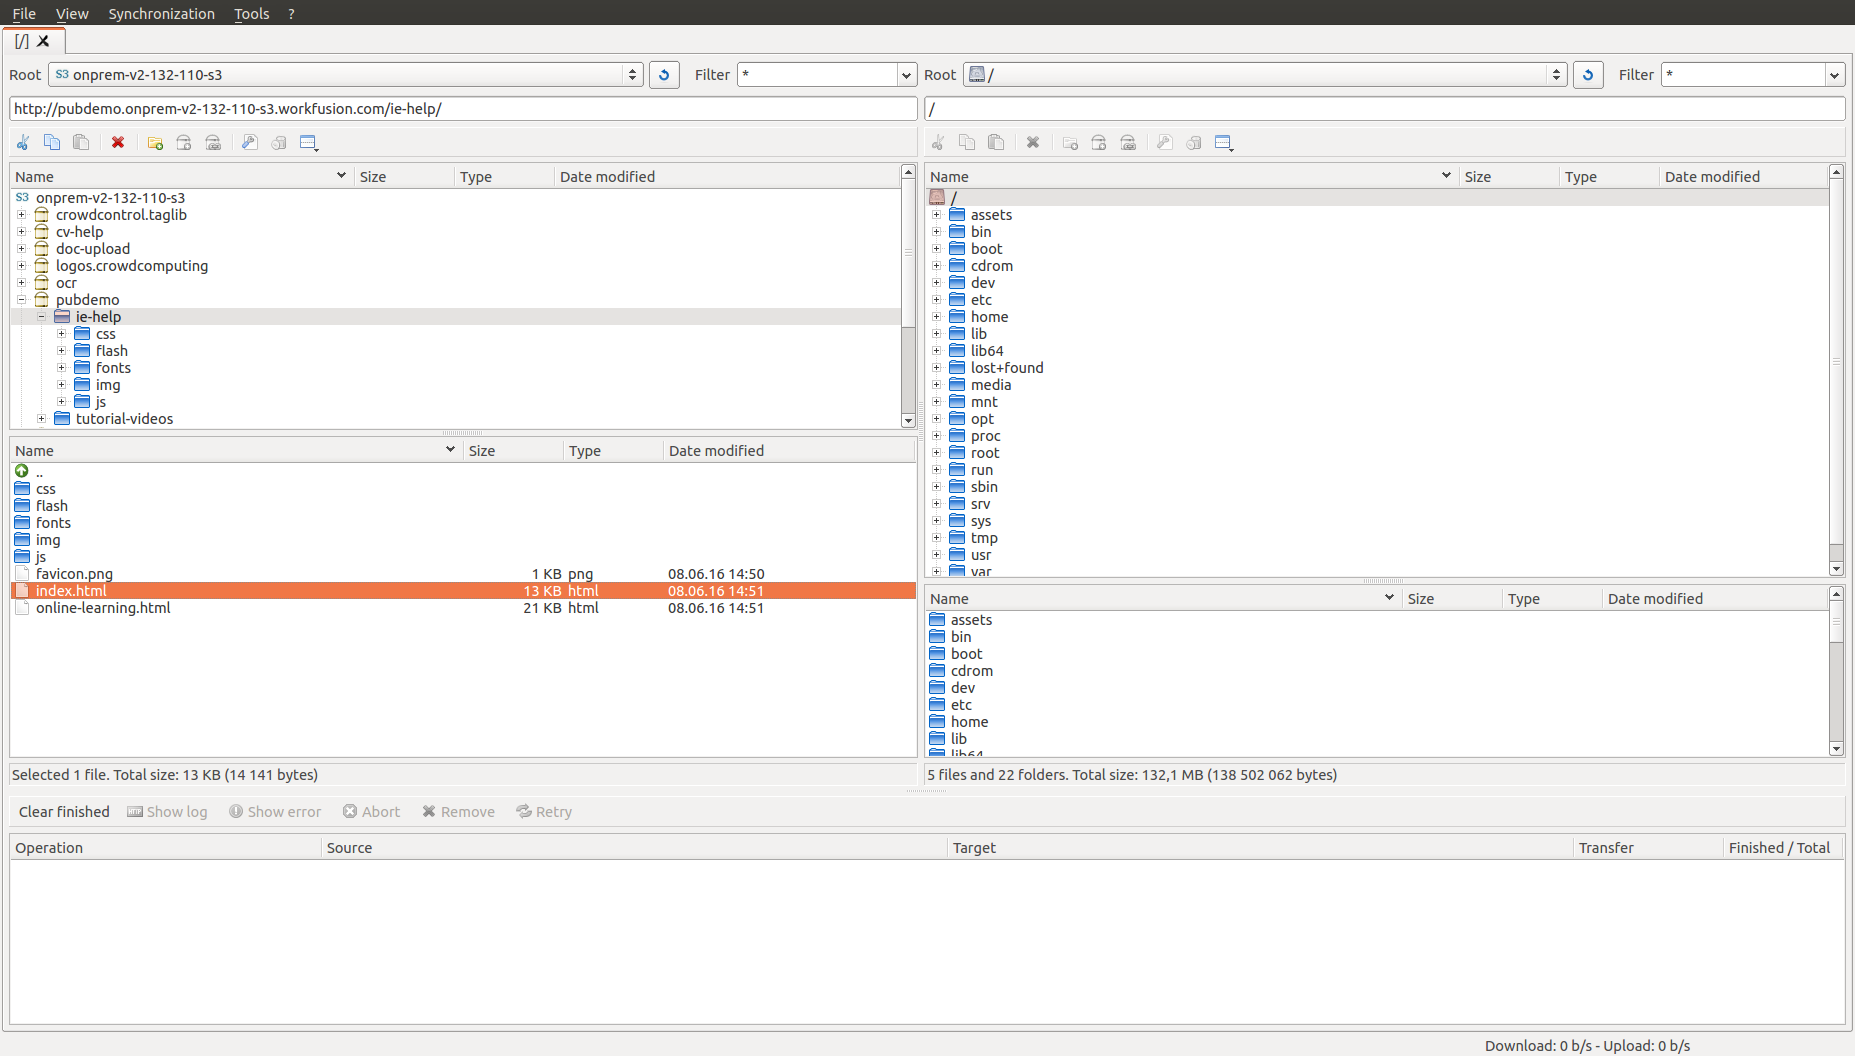Click the Delete X icon in the local pane toolbar

[x=1033, y=143]
